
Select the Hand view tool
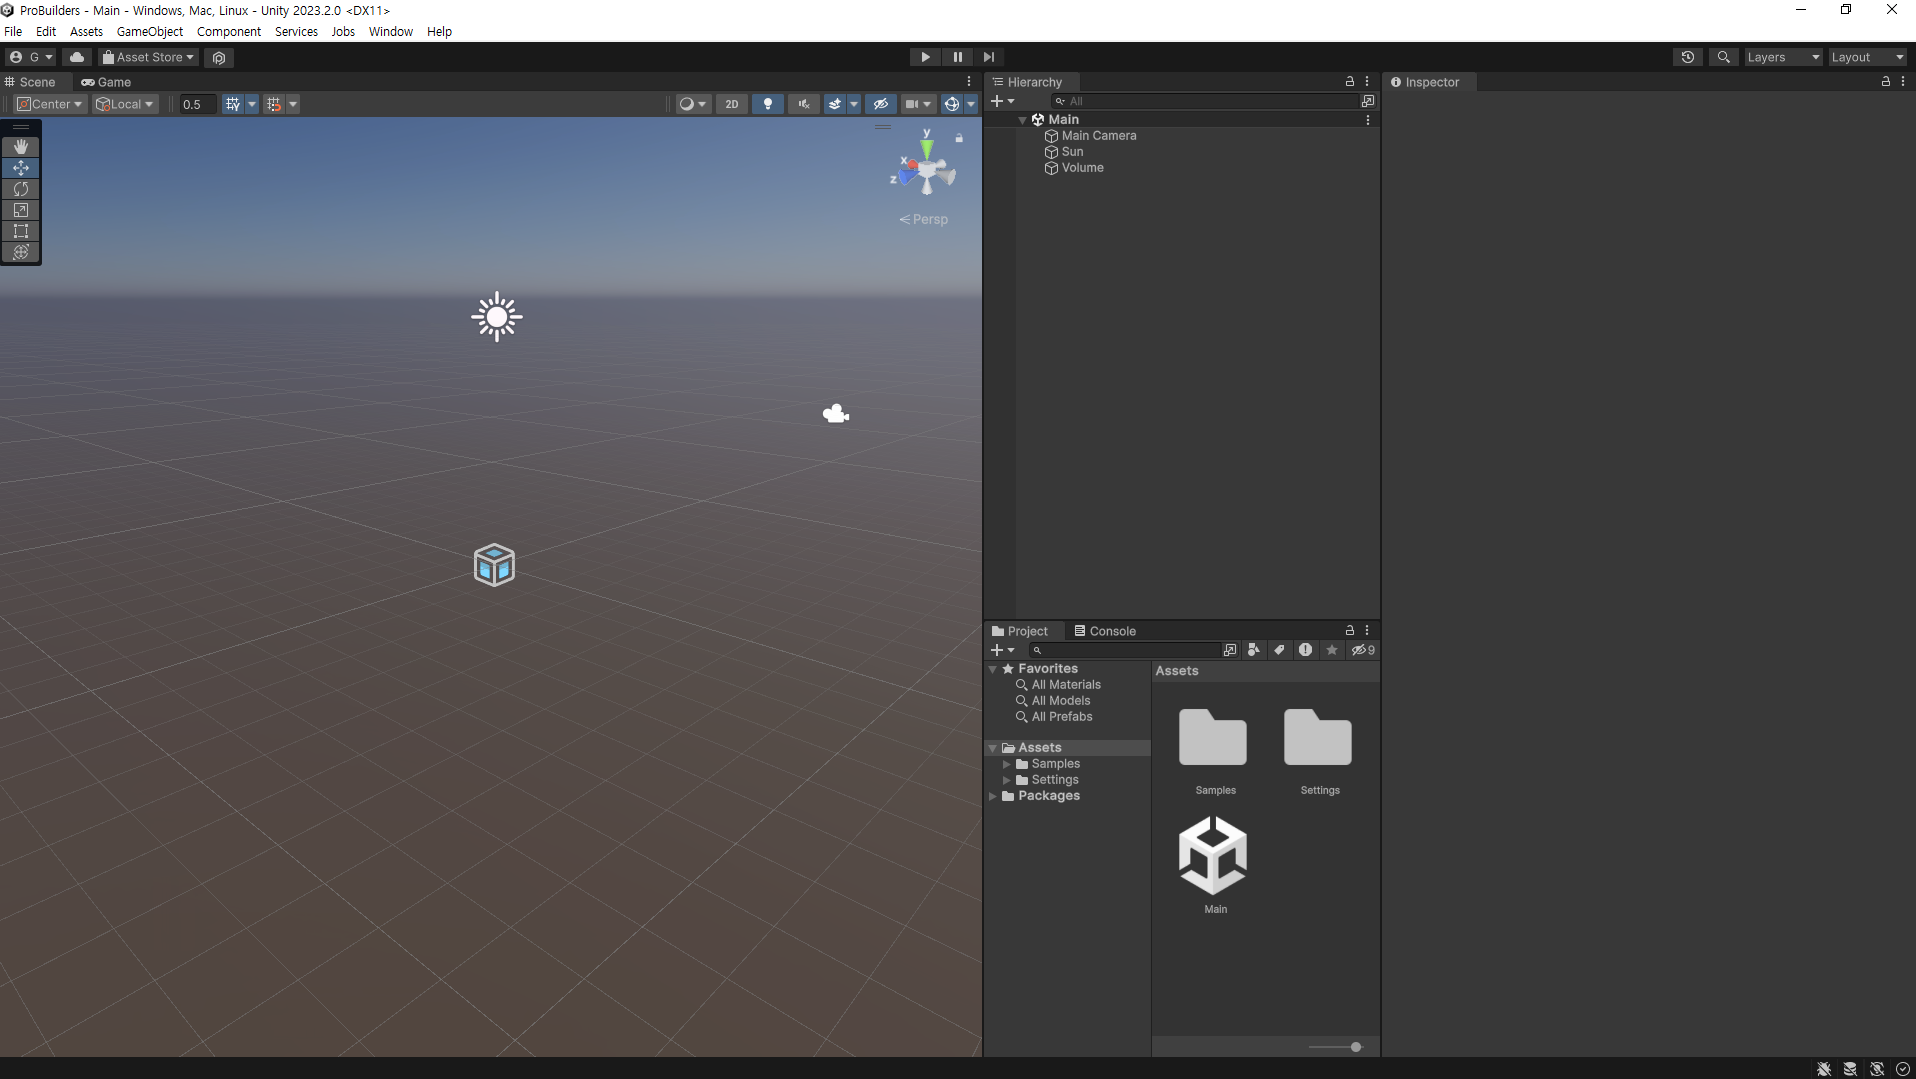(x=21, y=147)
